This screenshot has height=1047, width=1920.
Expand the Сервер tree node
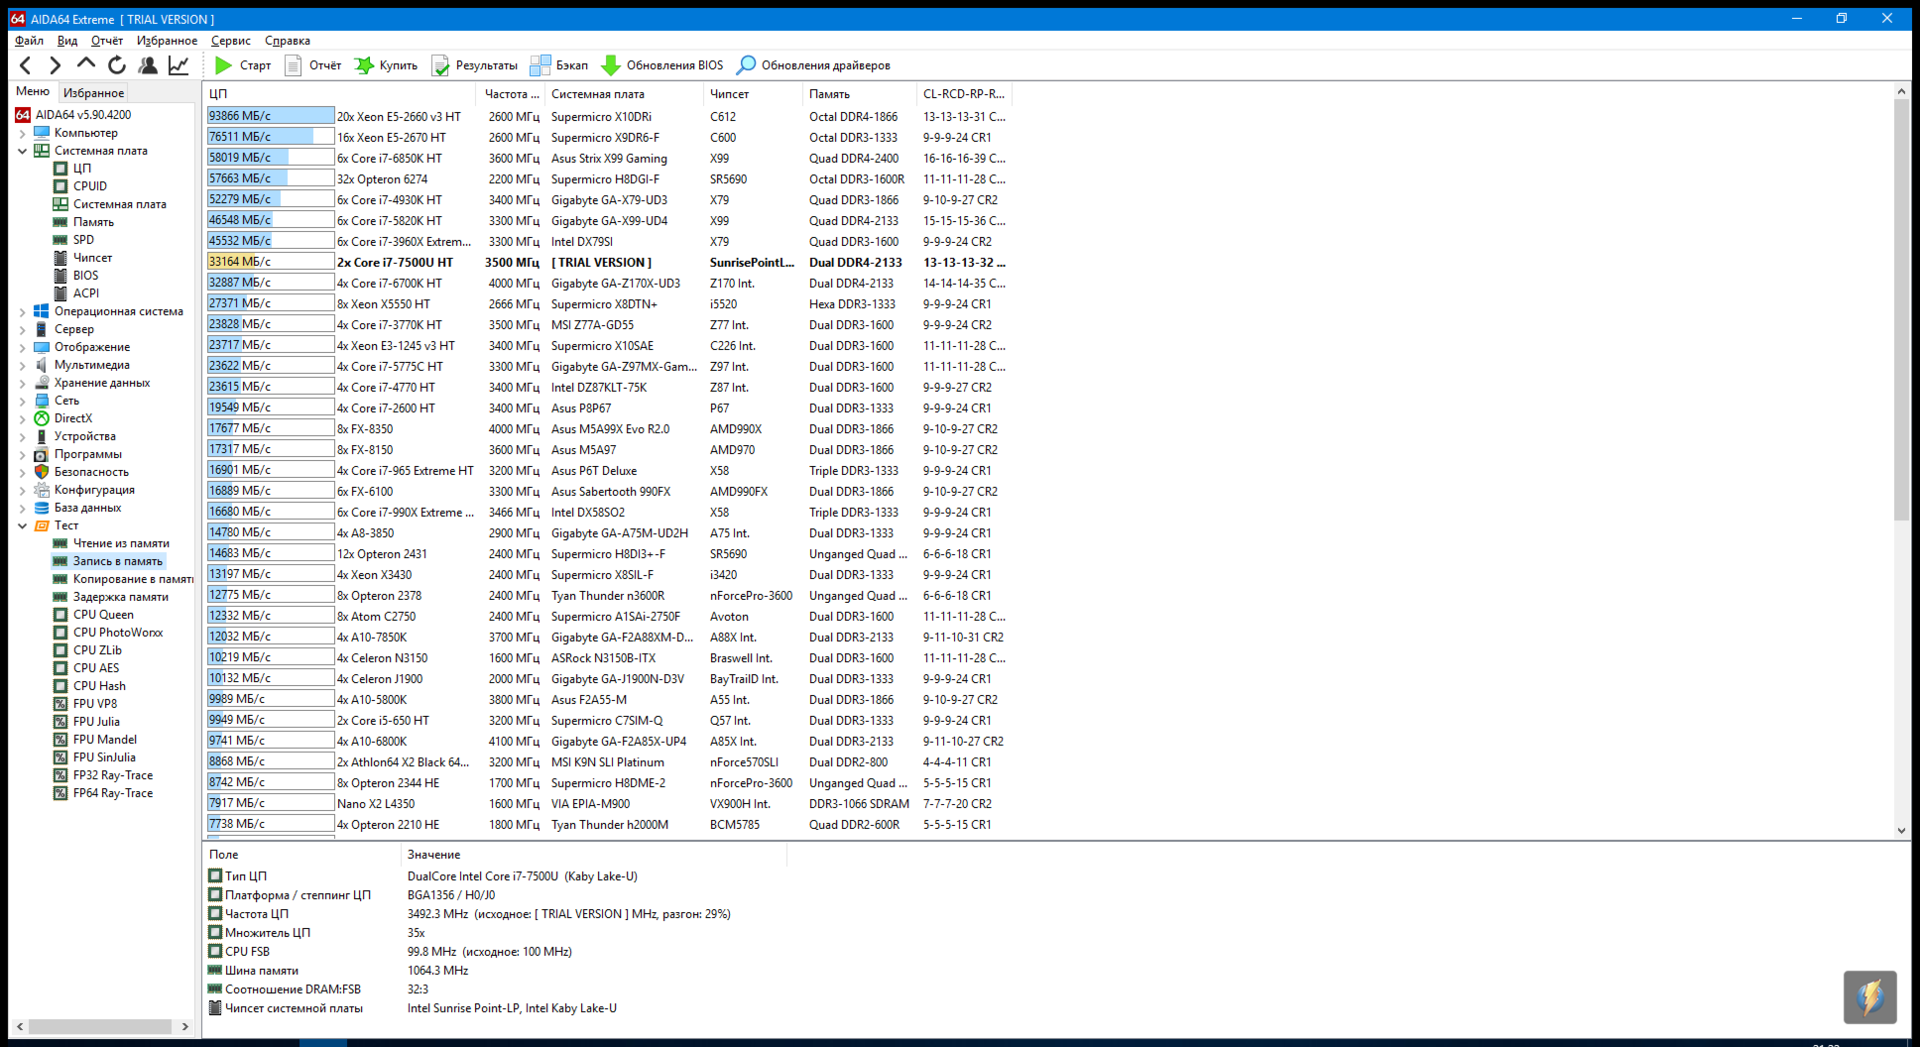tap(22, 330)
